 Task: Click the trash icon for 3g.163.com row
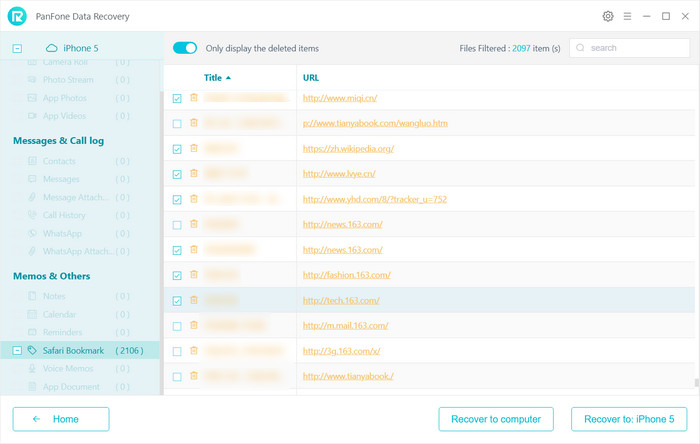(x=194, y=351)
